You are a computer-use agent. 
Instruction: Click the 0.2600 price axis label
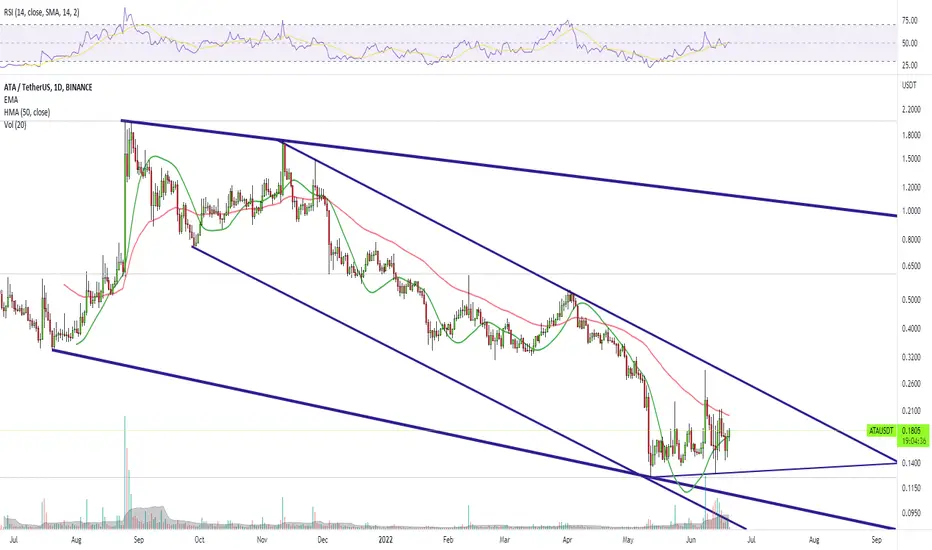(911, 384)
